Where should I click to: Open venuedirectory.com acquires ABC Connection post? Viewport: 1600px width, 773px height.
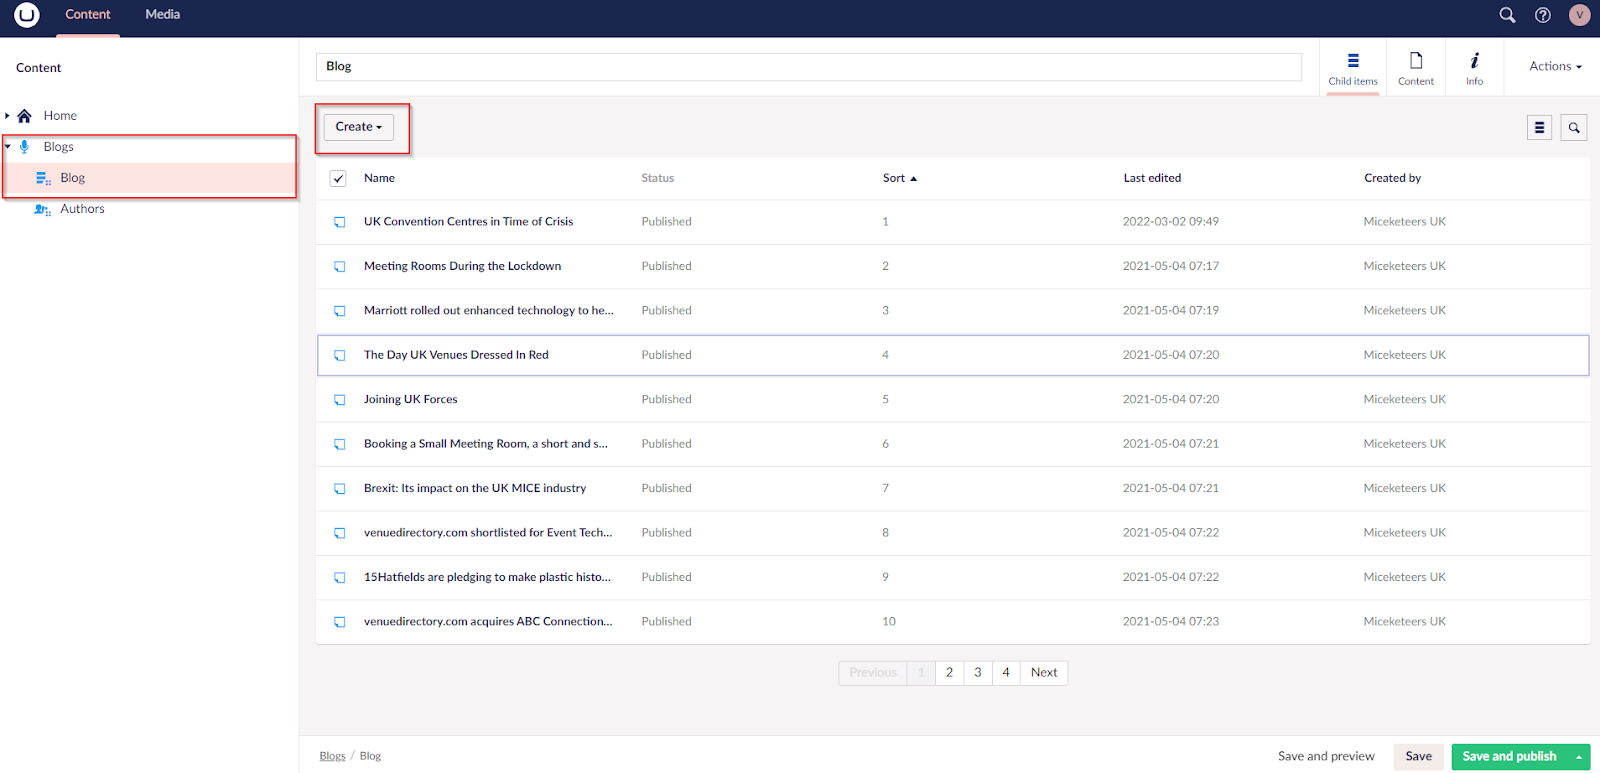488,622
